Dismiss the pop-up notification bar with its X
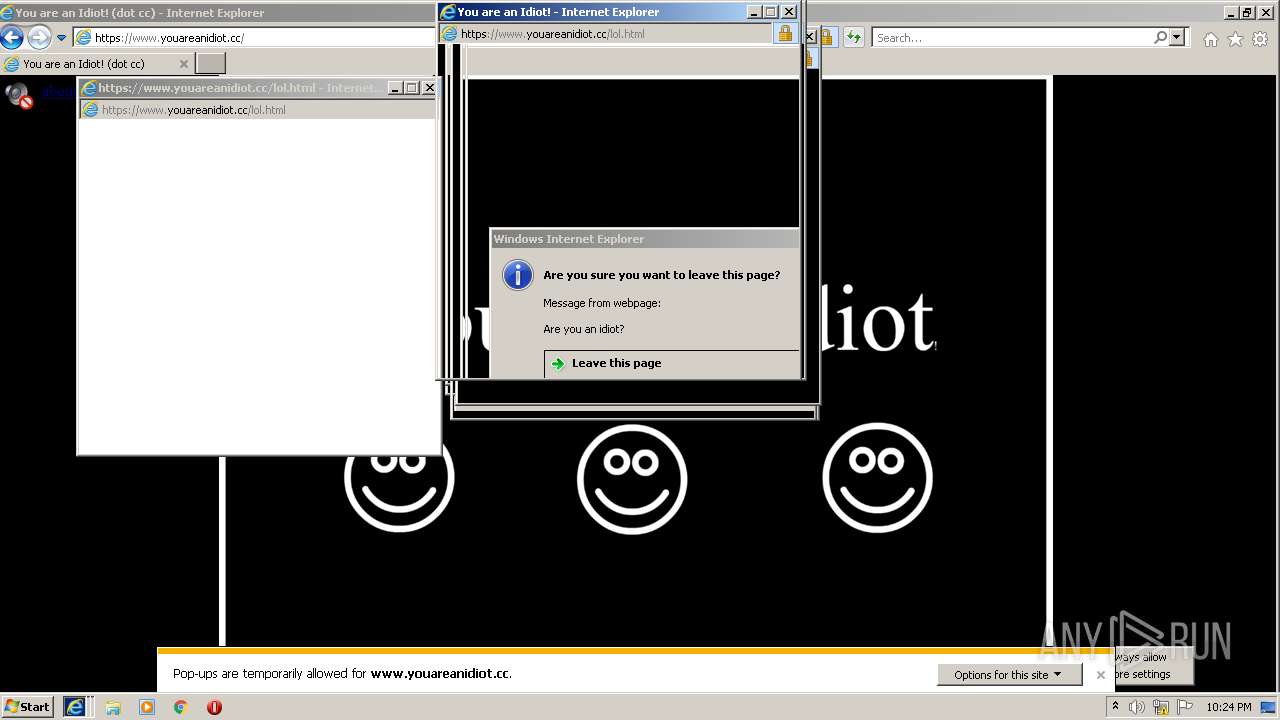 click(x=1101, y=675)
